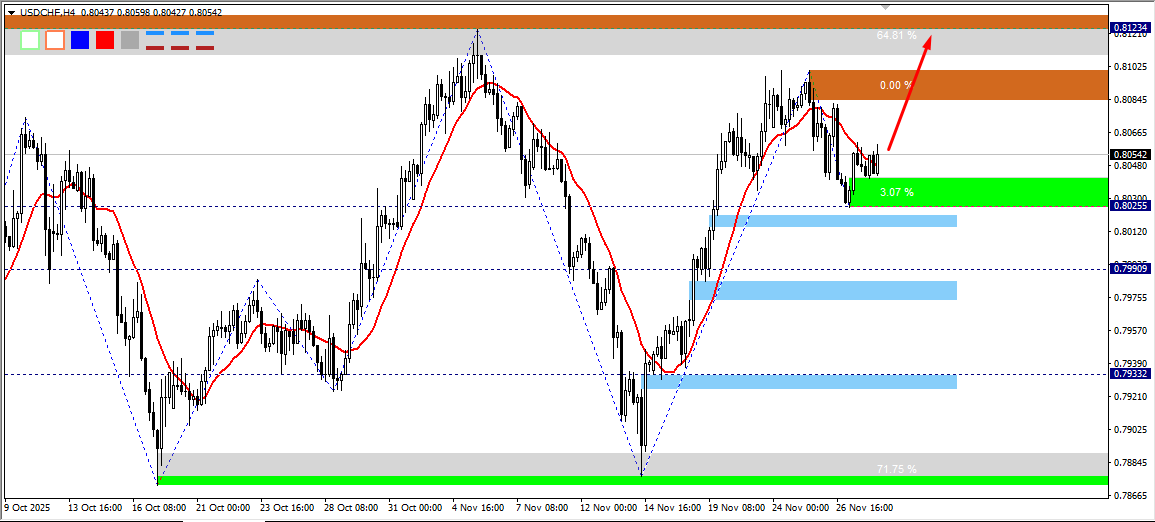
Task: Click the 71.75 % gray zone label
Action: pos(896,469)
